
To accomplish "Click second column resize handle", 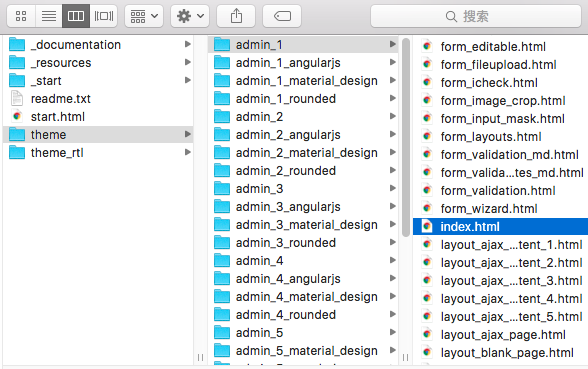I will pyautogui.click(x=405, y=357).
